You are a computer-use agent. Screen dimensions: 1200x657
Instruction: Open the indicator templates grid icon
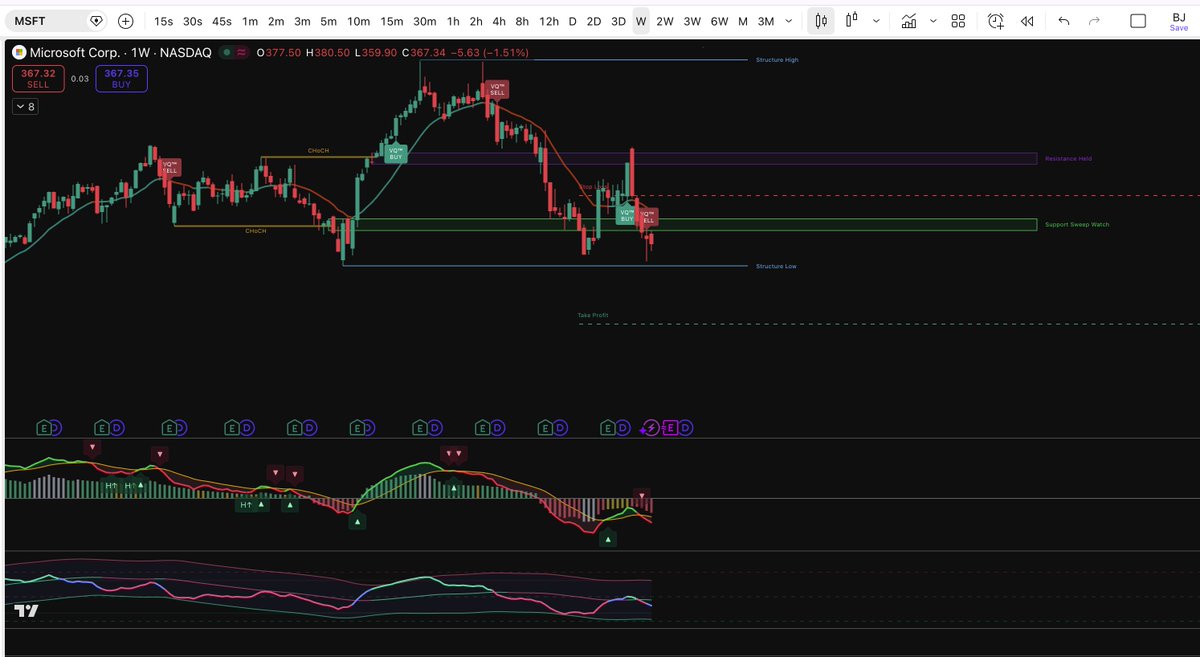tap(958, 21)
